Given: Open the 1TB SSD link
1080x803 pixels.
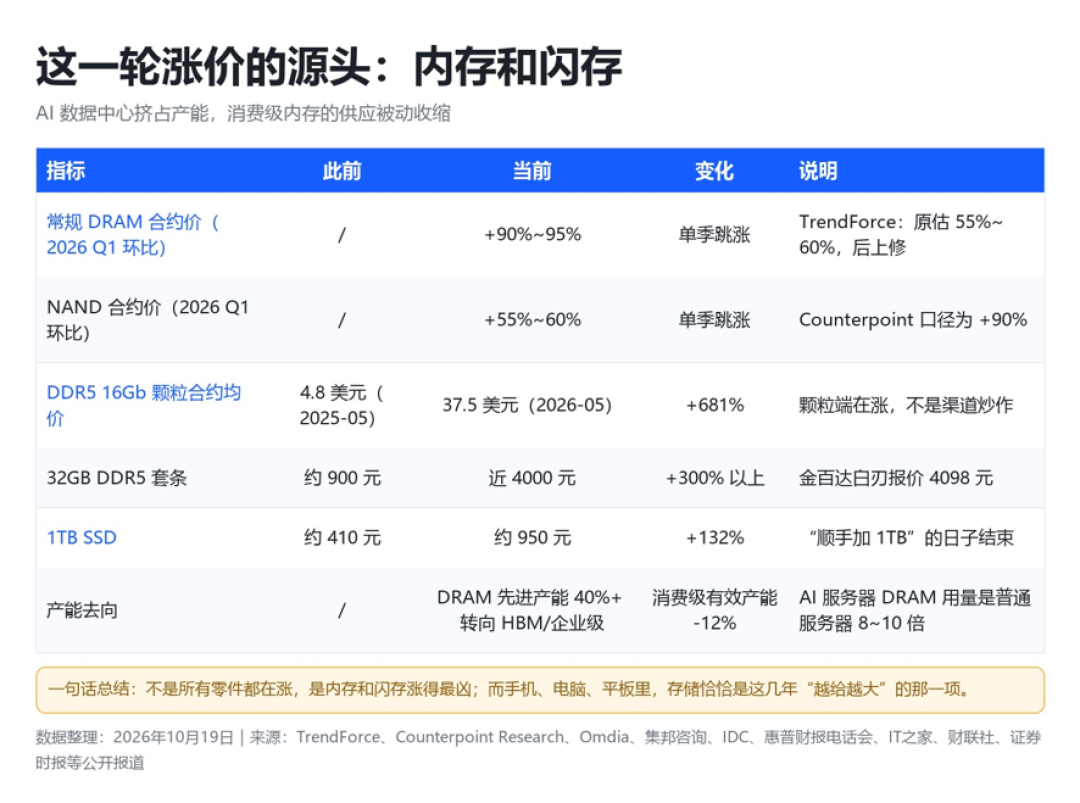Looking at the screenshot, I should pyautogui.click(x=81, y=538).
